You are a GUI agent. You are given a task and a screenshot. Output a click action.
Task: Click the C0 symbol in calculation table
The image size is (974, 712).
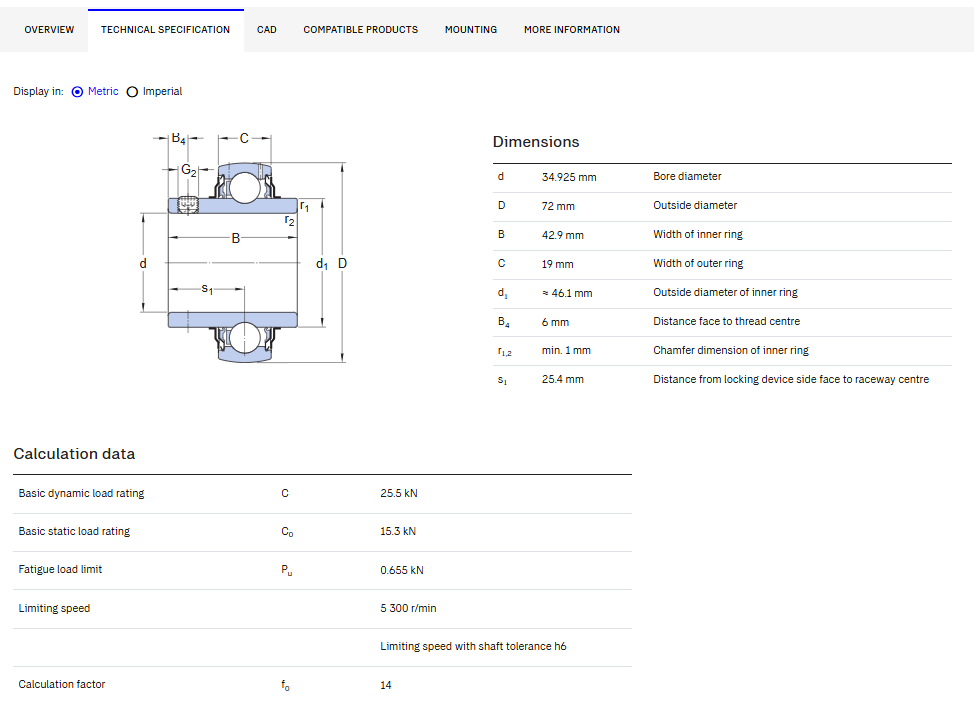287,532
